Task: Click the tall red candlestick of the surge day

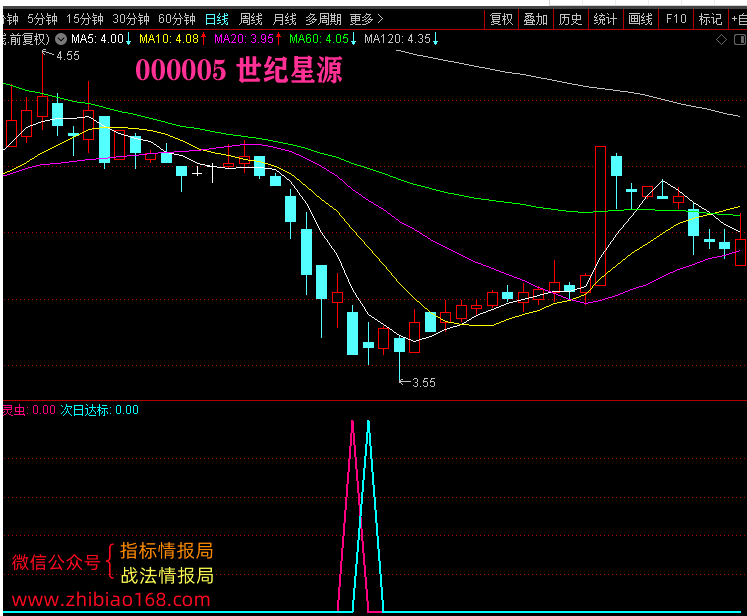Action: pyautogui.click(x=600, y=216)
